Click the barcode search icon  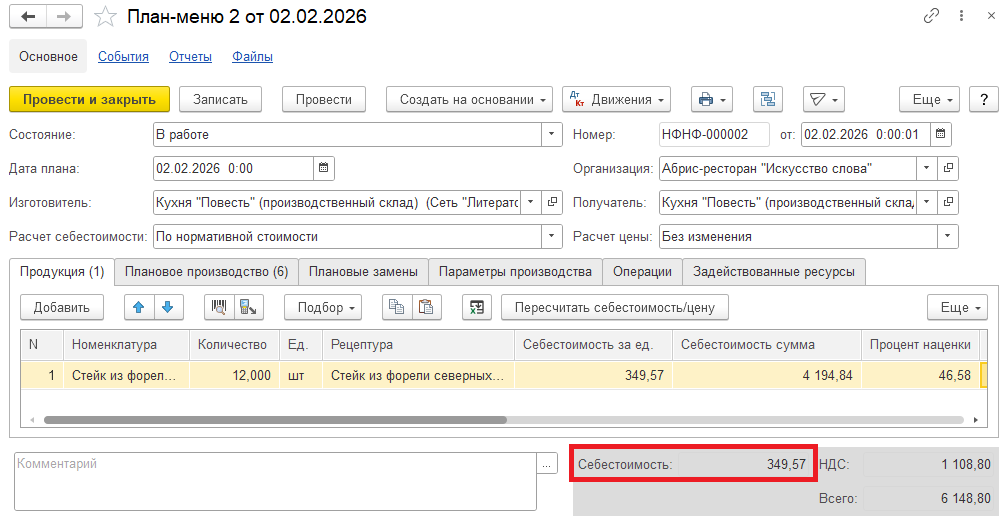pos(219,307)
